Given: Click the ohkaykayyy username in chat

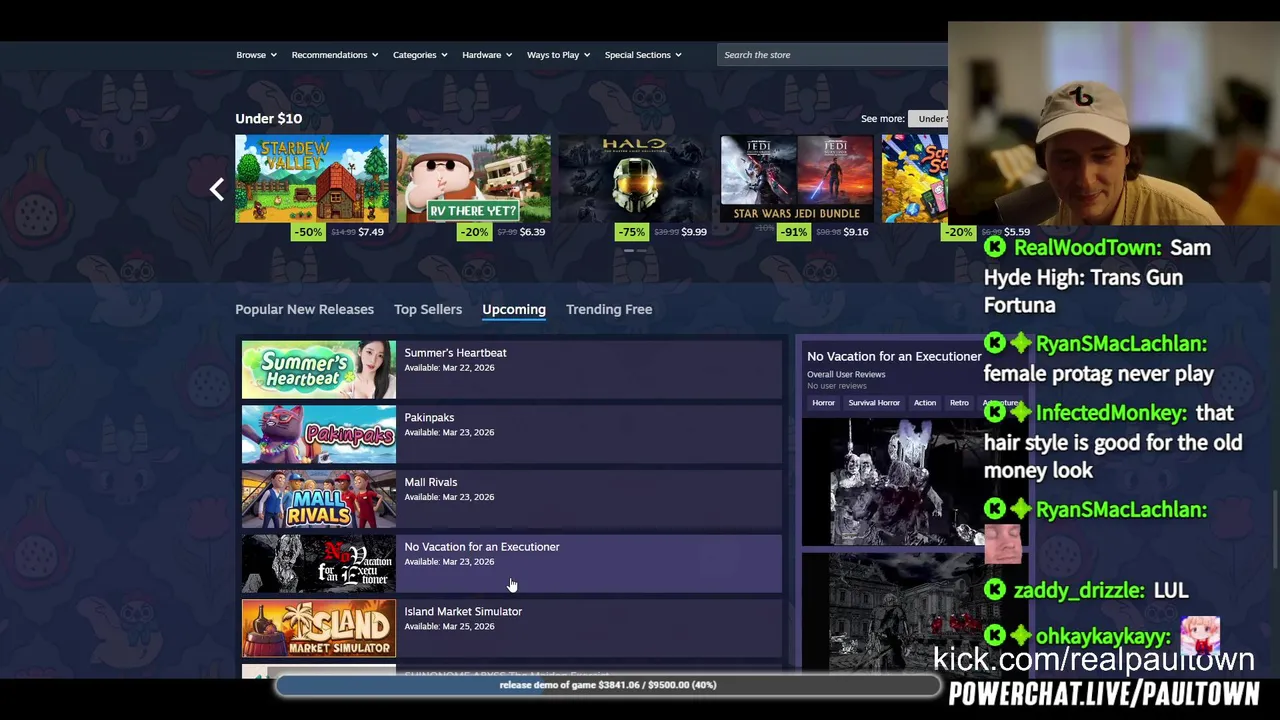Looking at the screenshot, I should point(1103,637).
